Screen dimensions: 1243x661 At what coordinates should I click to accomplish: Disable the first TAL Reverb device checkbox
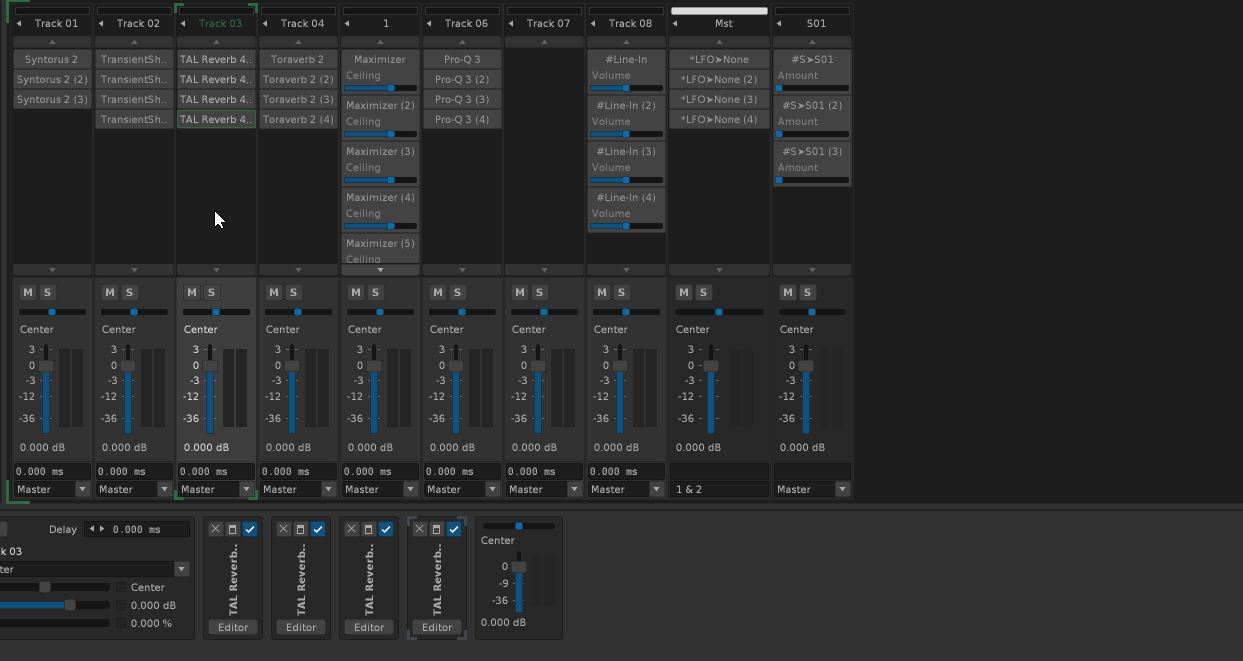pyautogui.click(x=250, y=529)
